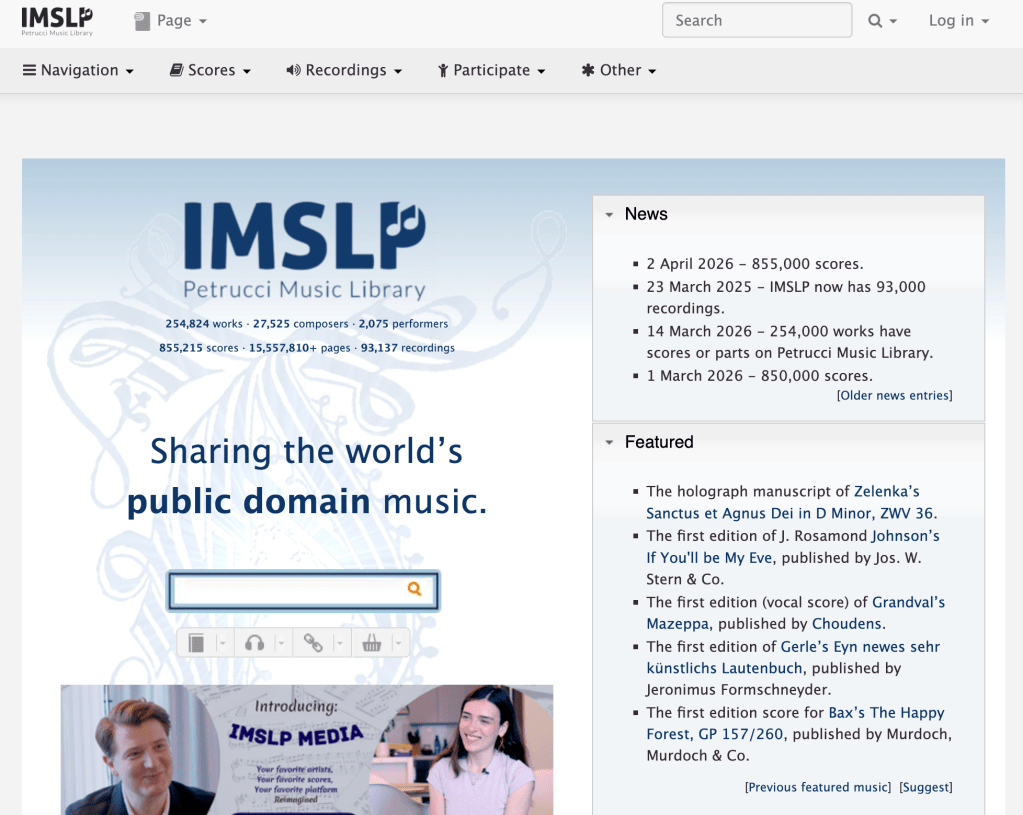The width and height of the screenshot is (1023, 815).
Task: Click the chain link icon under the search bar
Action: [x=315, y=642]
